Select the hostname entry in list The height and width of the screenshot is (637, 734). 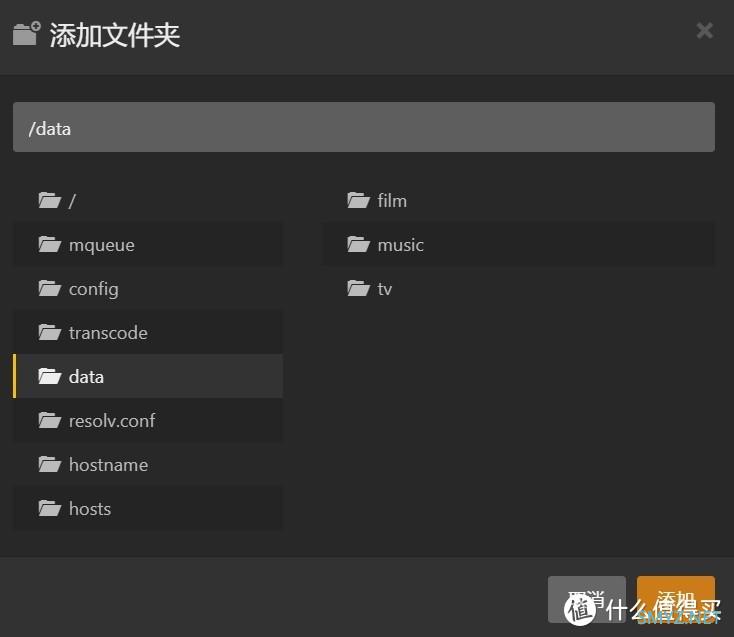(x=108, y=465)
